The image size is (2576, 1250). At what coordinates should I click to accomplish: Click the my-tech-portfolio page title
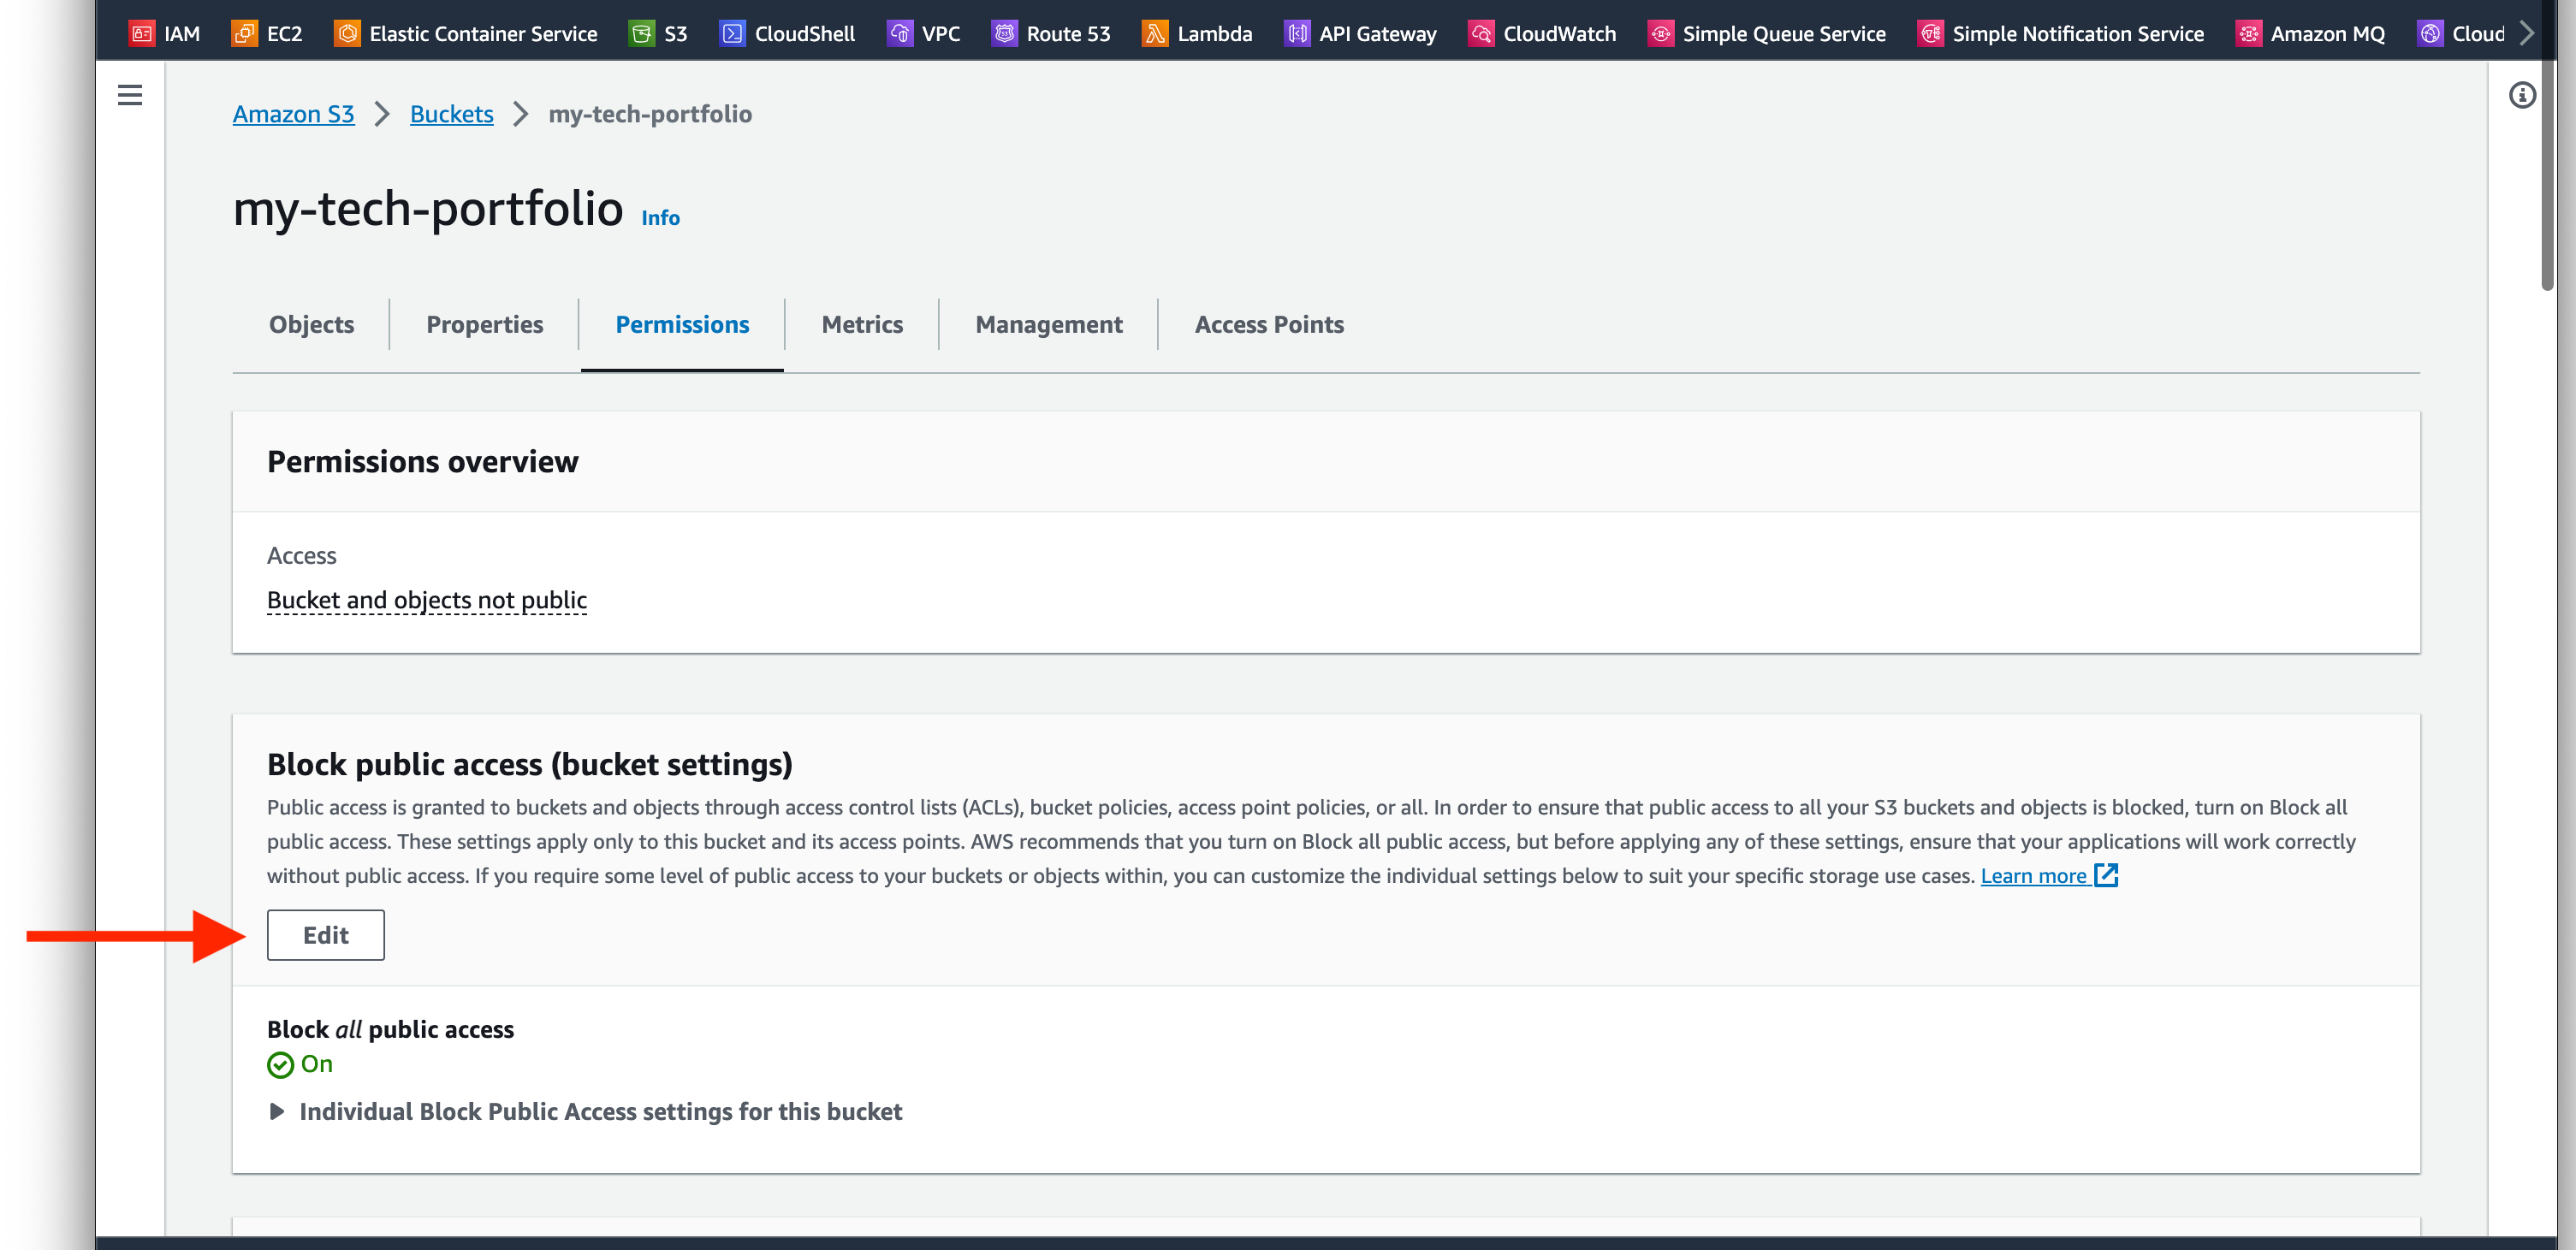pyautogui.click(x=428, y=209)
